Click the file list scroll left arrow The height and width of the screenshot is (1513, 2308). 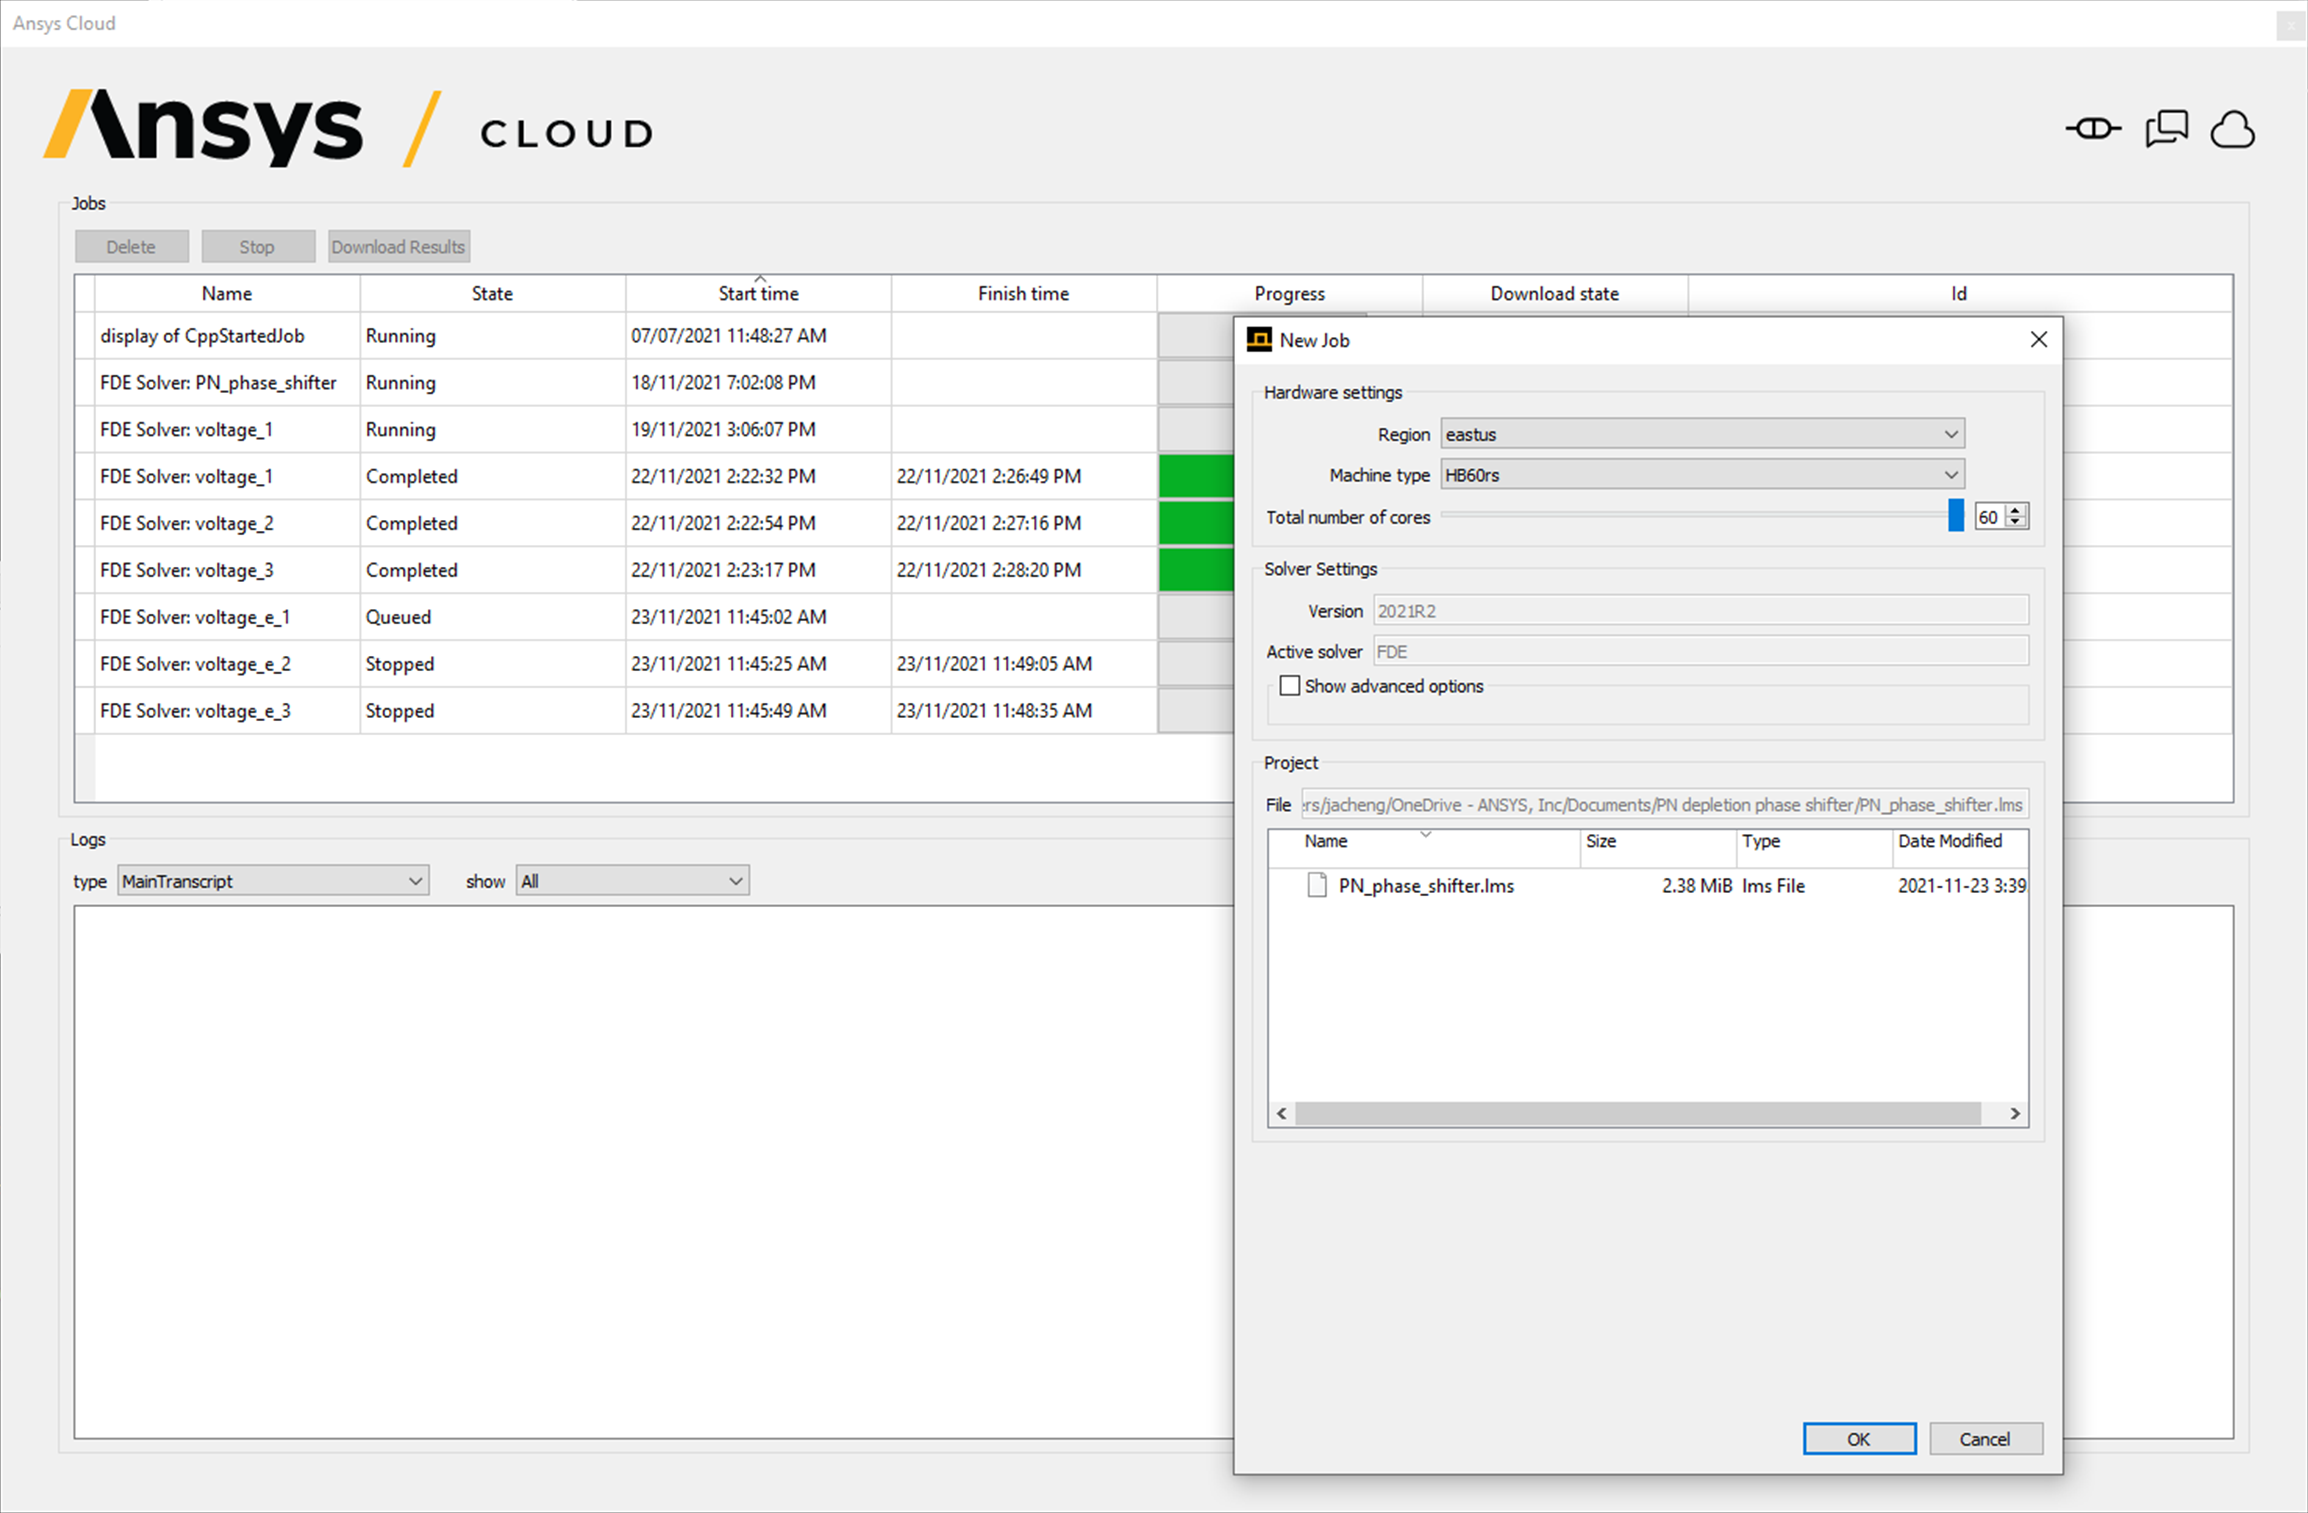pyautogui.click(x=1282, y=1113)
